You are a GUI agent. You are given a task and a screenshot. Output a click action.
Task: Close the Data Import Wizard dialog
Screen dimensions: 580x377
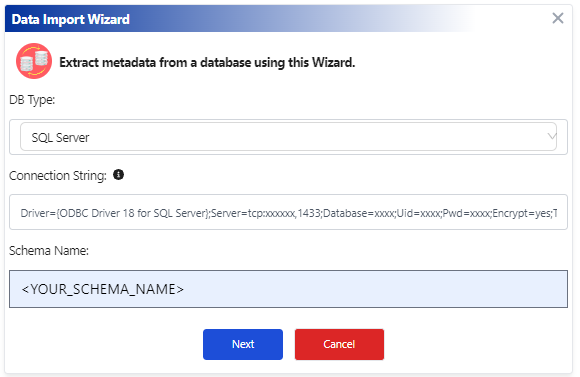click(x=558, y=18)
